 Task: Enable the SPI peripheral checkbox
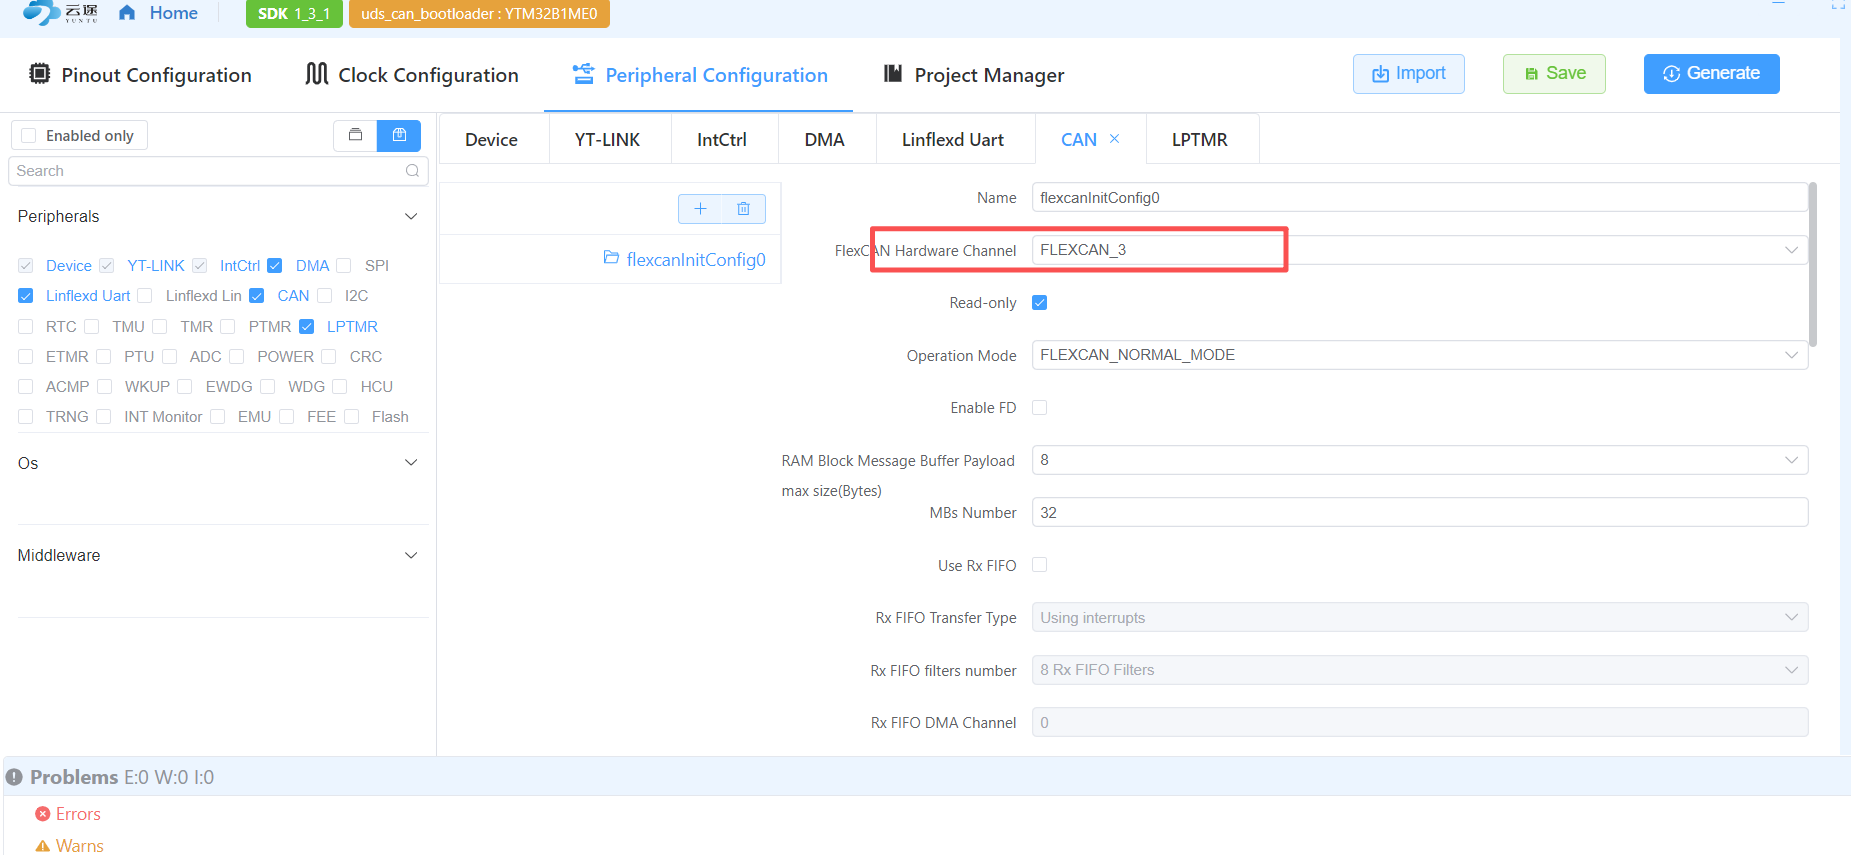click(x=344, y=266)
